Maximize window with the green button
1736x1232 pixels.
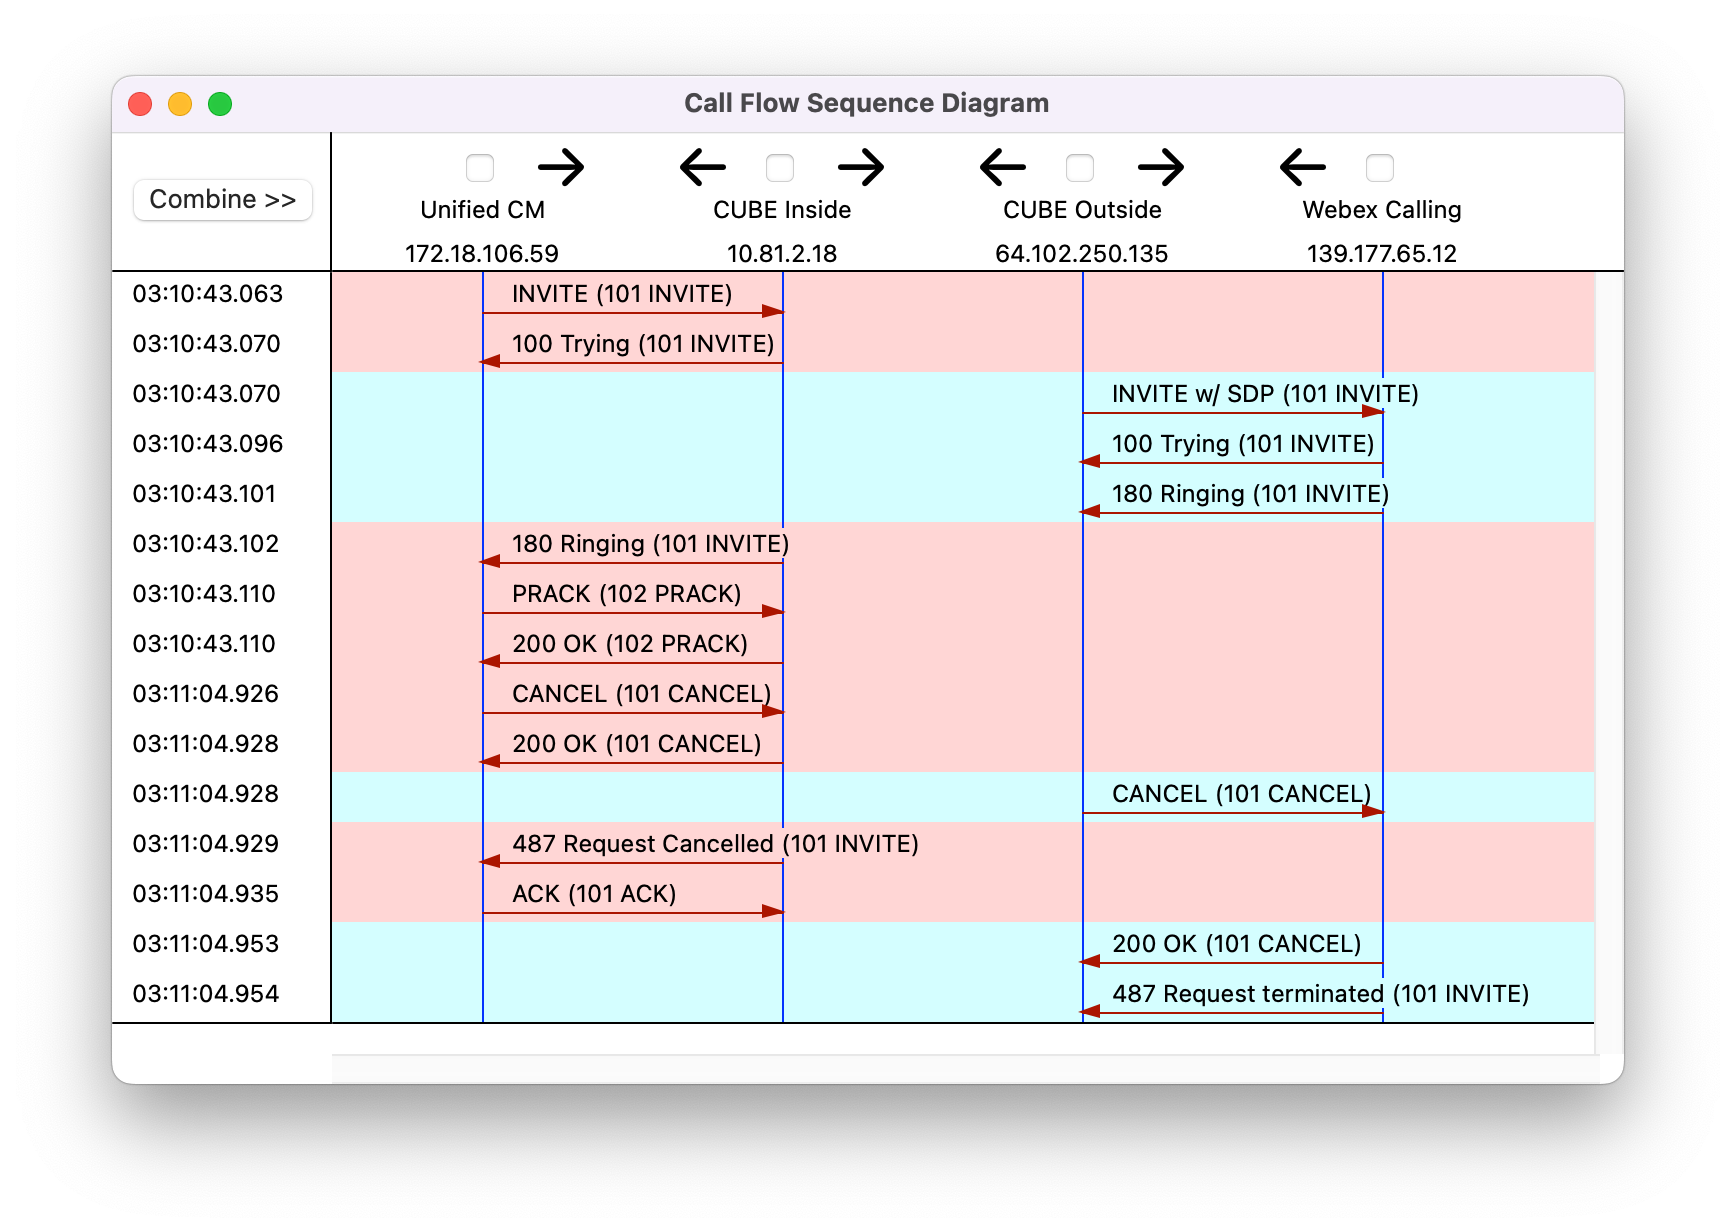(x=220, y=104)
